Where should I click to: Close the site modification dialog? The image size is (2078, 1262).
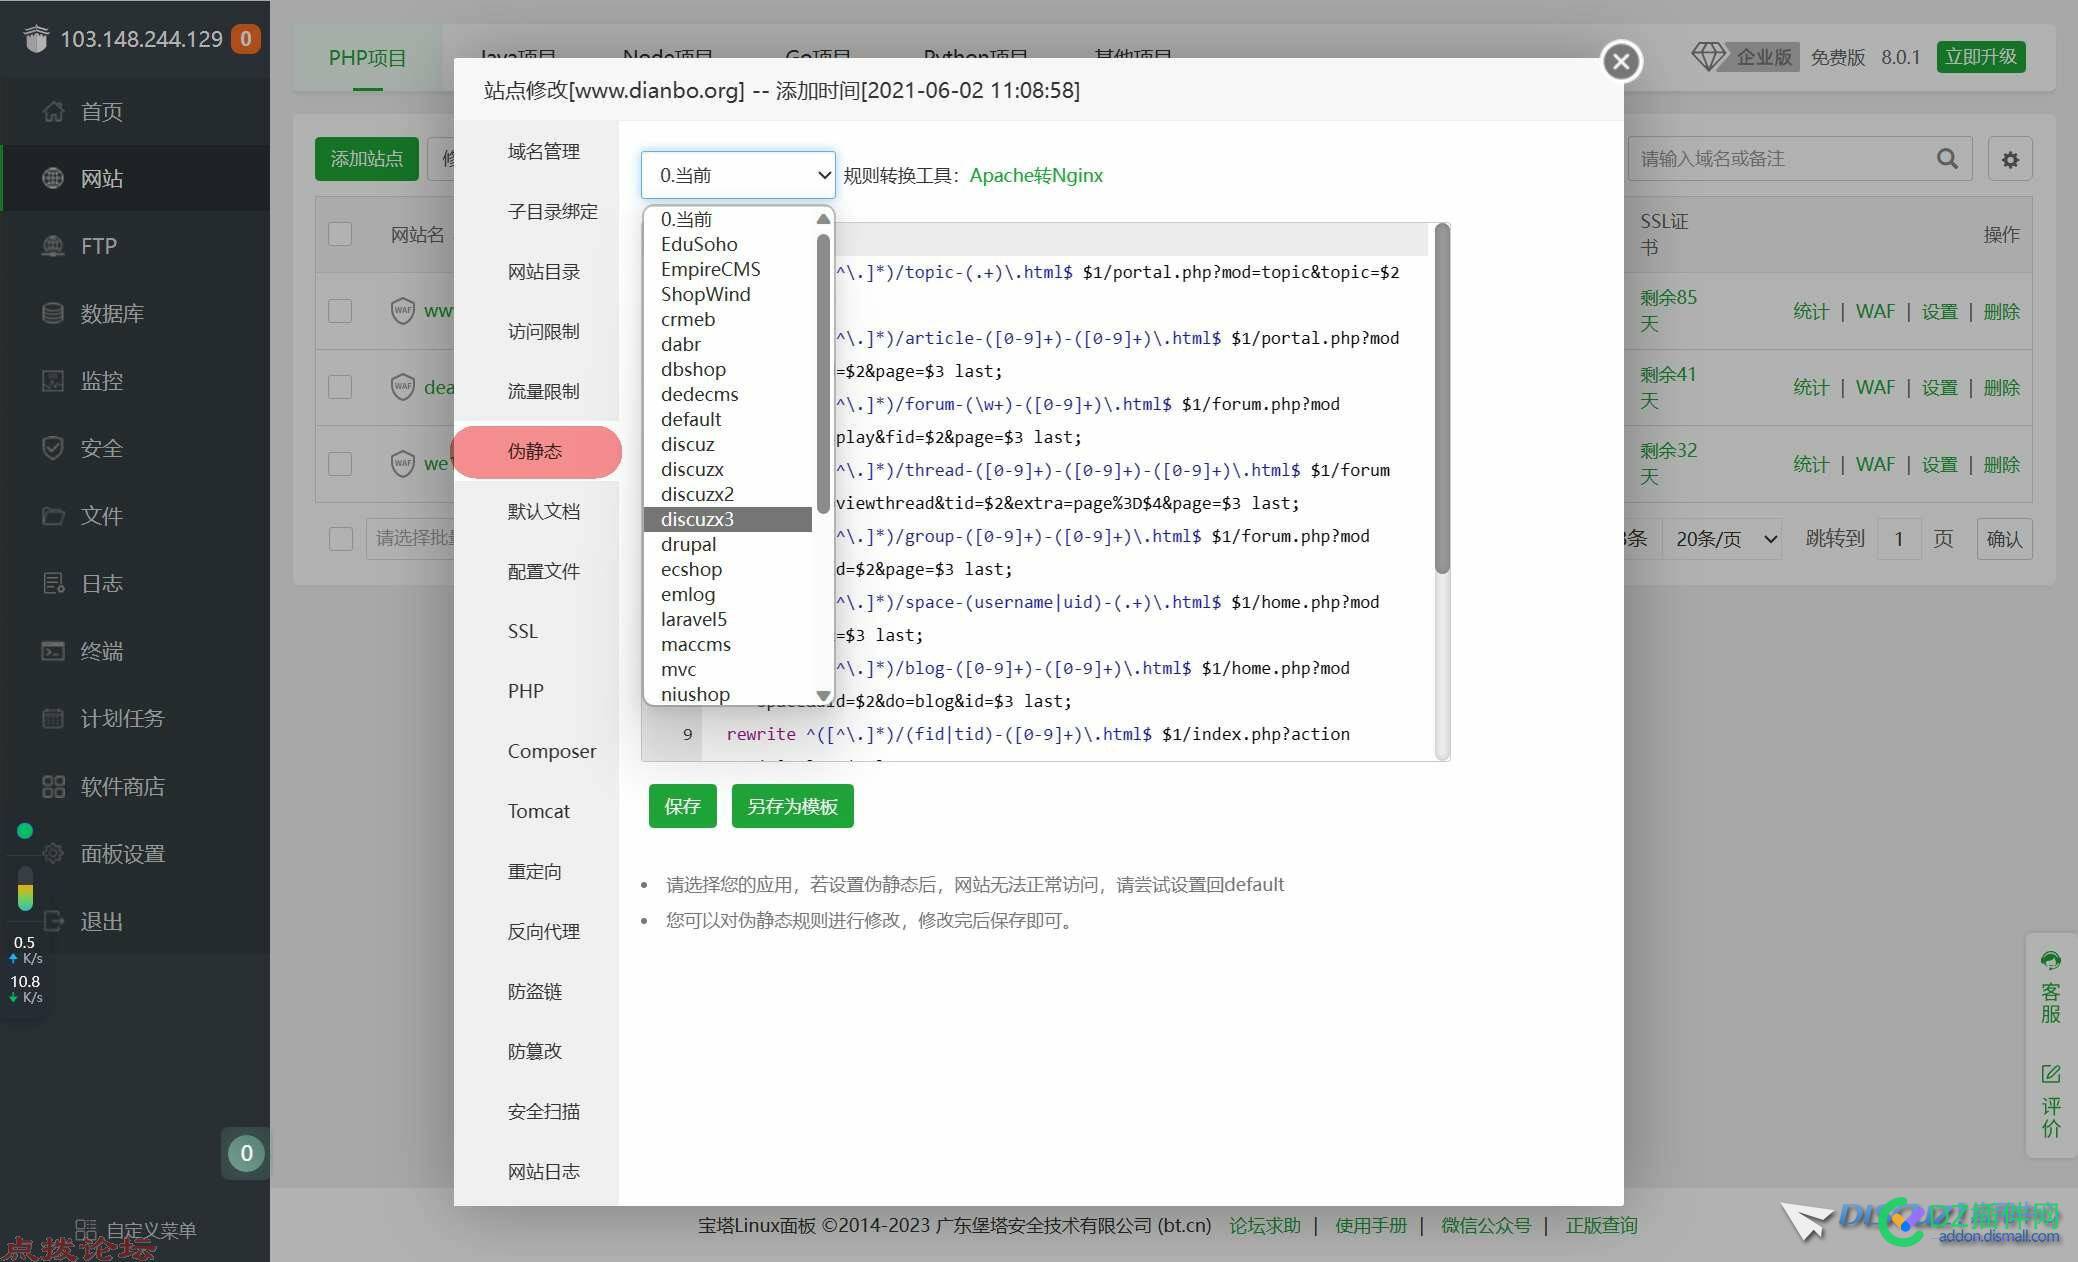[1621, 62]
